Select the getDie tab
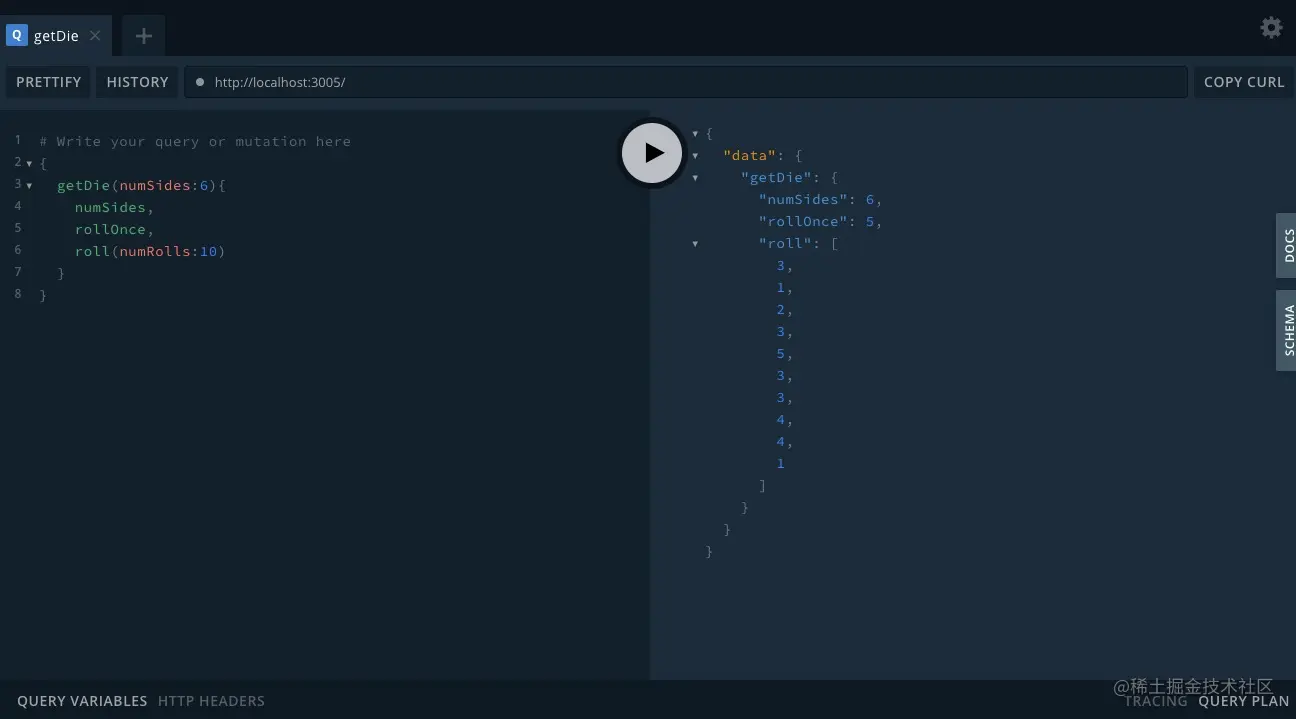This screenshot has width=1296, height=719. (56, 36)
